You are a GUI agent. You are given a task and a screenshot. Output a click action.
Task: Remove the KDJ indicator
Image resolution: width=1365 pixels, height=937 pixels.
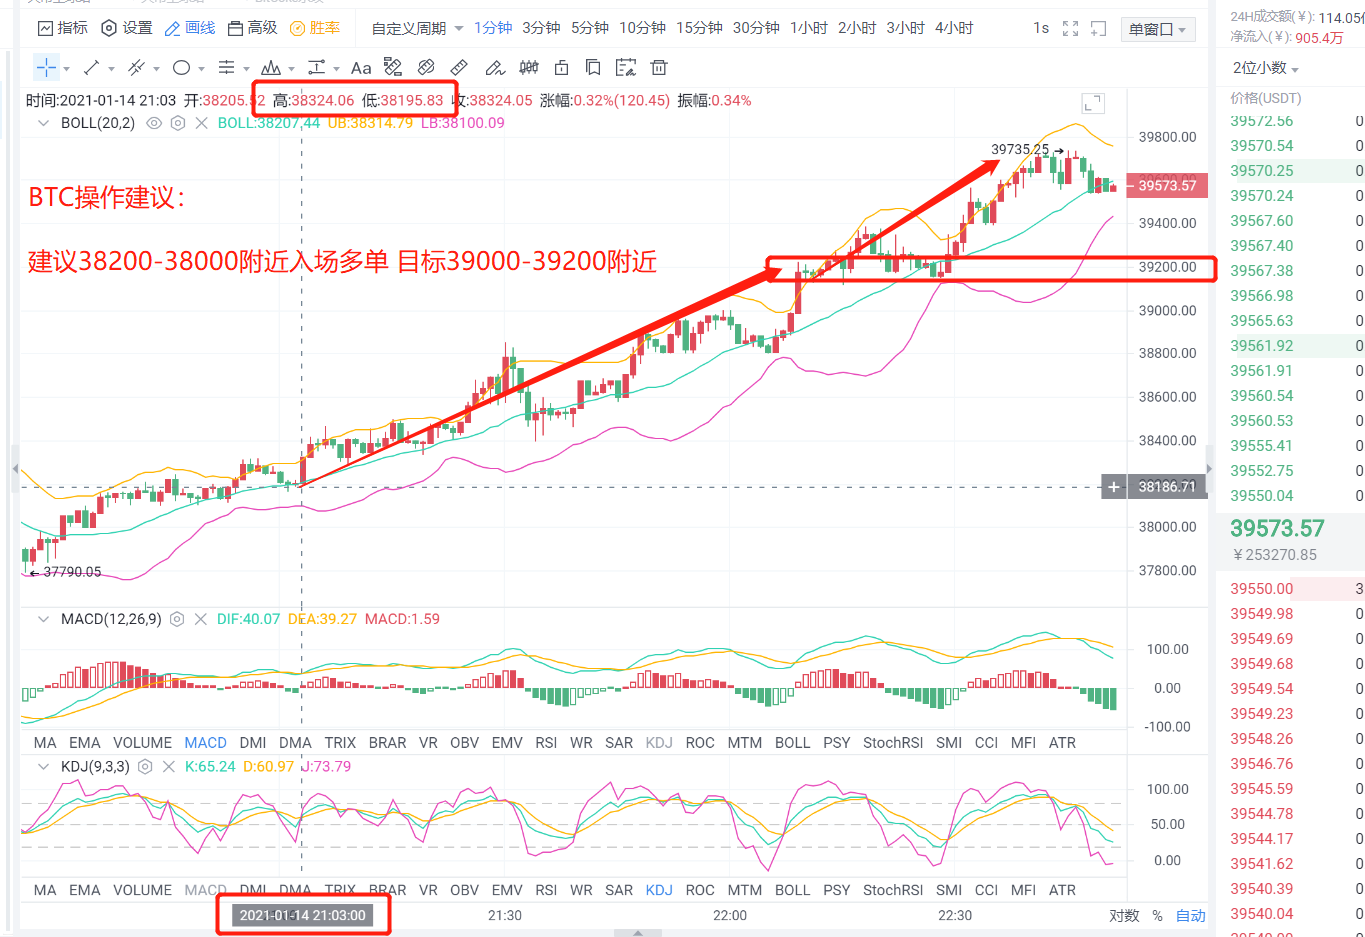(x=168, y=767)
